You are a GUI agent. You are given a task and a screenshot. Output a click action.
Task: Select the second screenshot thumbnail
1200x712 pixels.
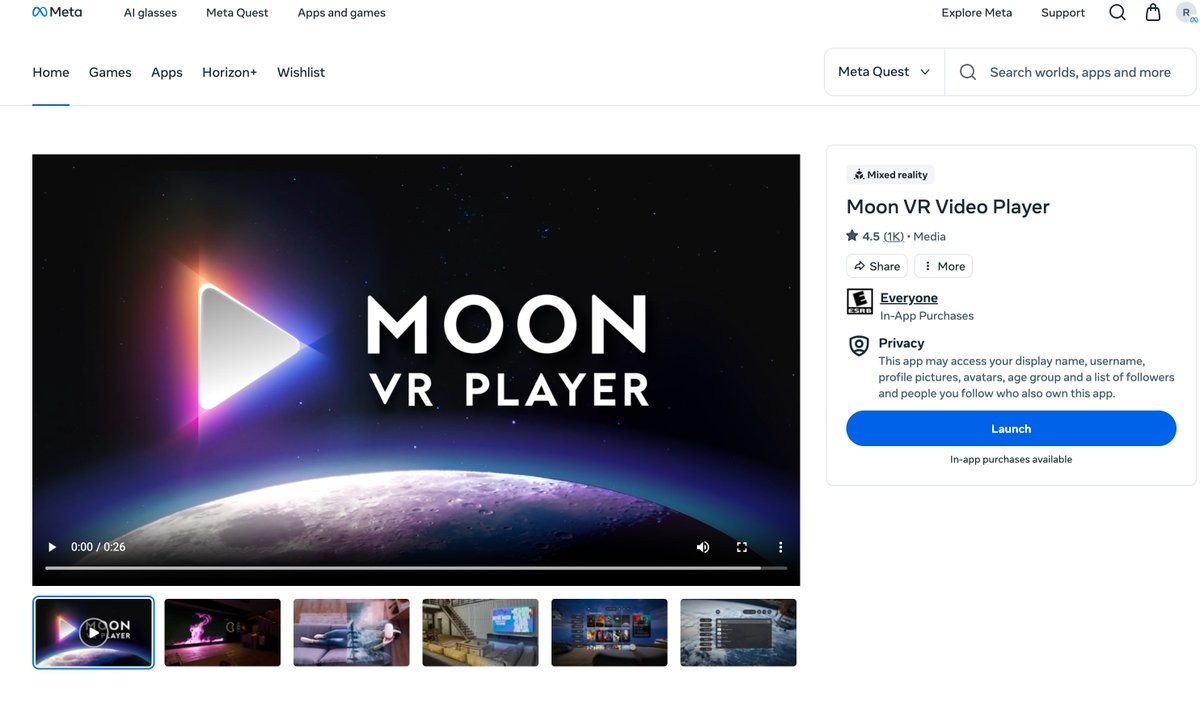[222, 632]
